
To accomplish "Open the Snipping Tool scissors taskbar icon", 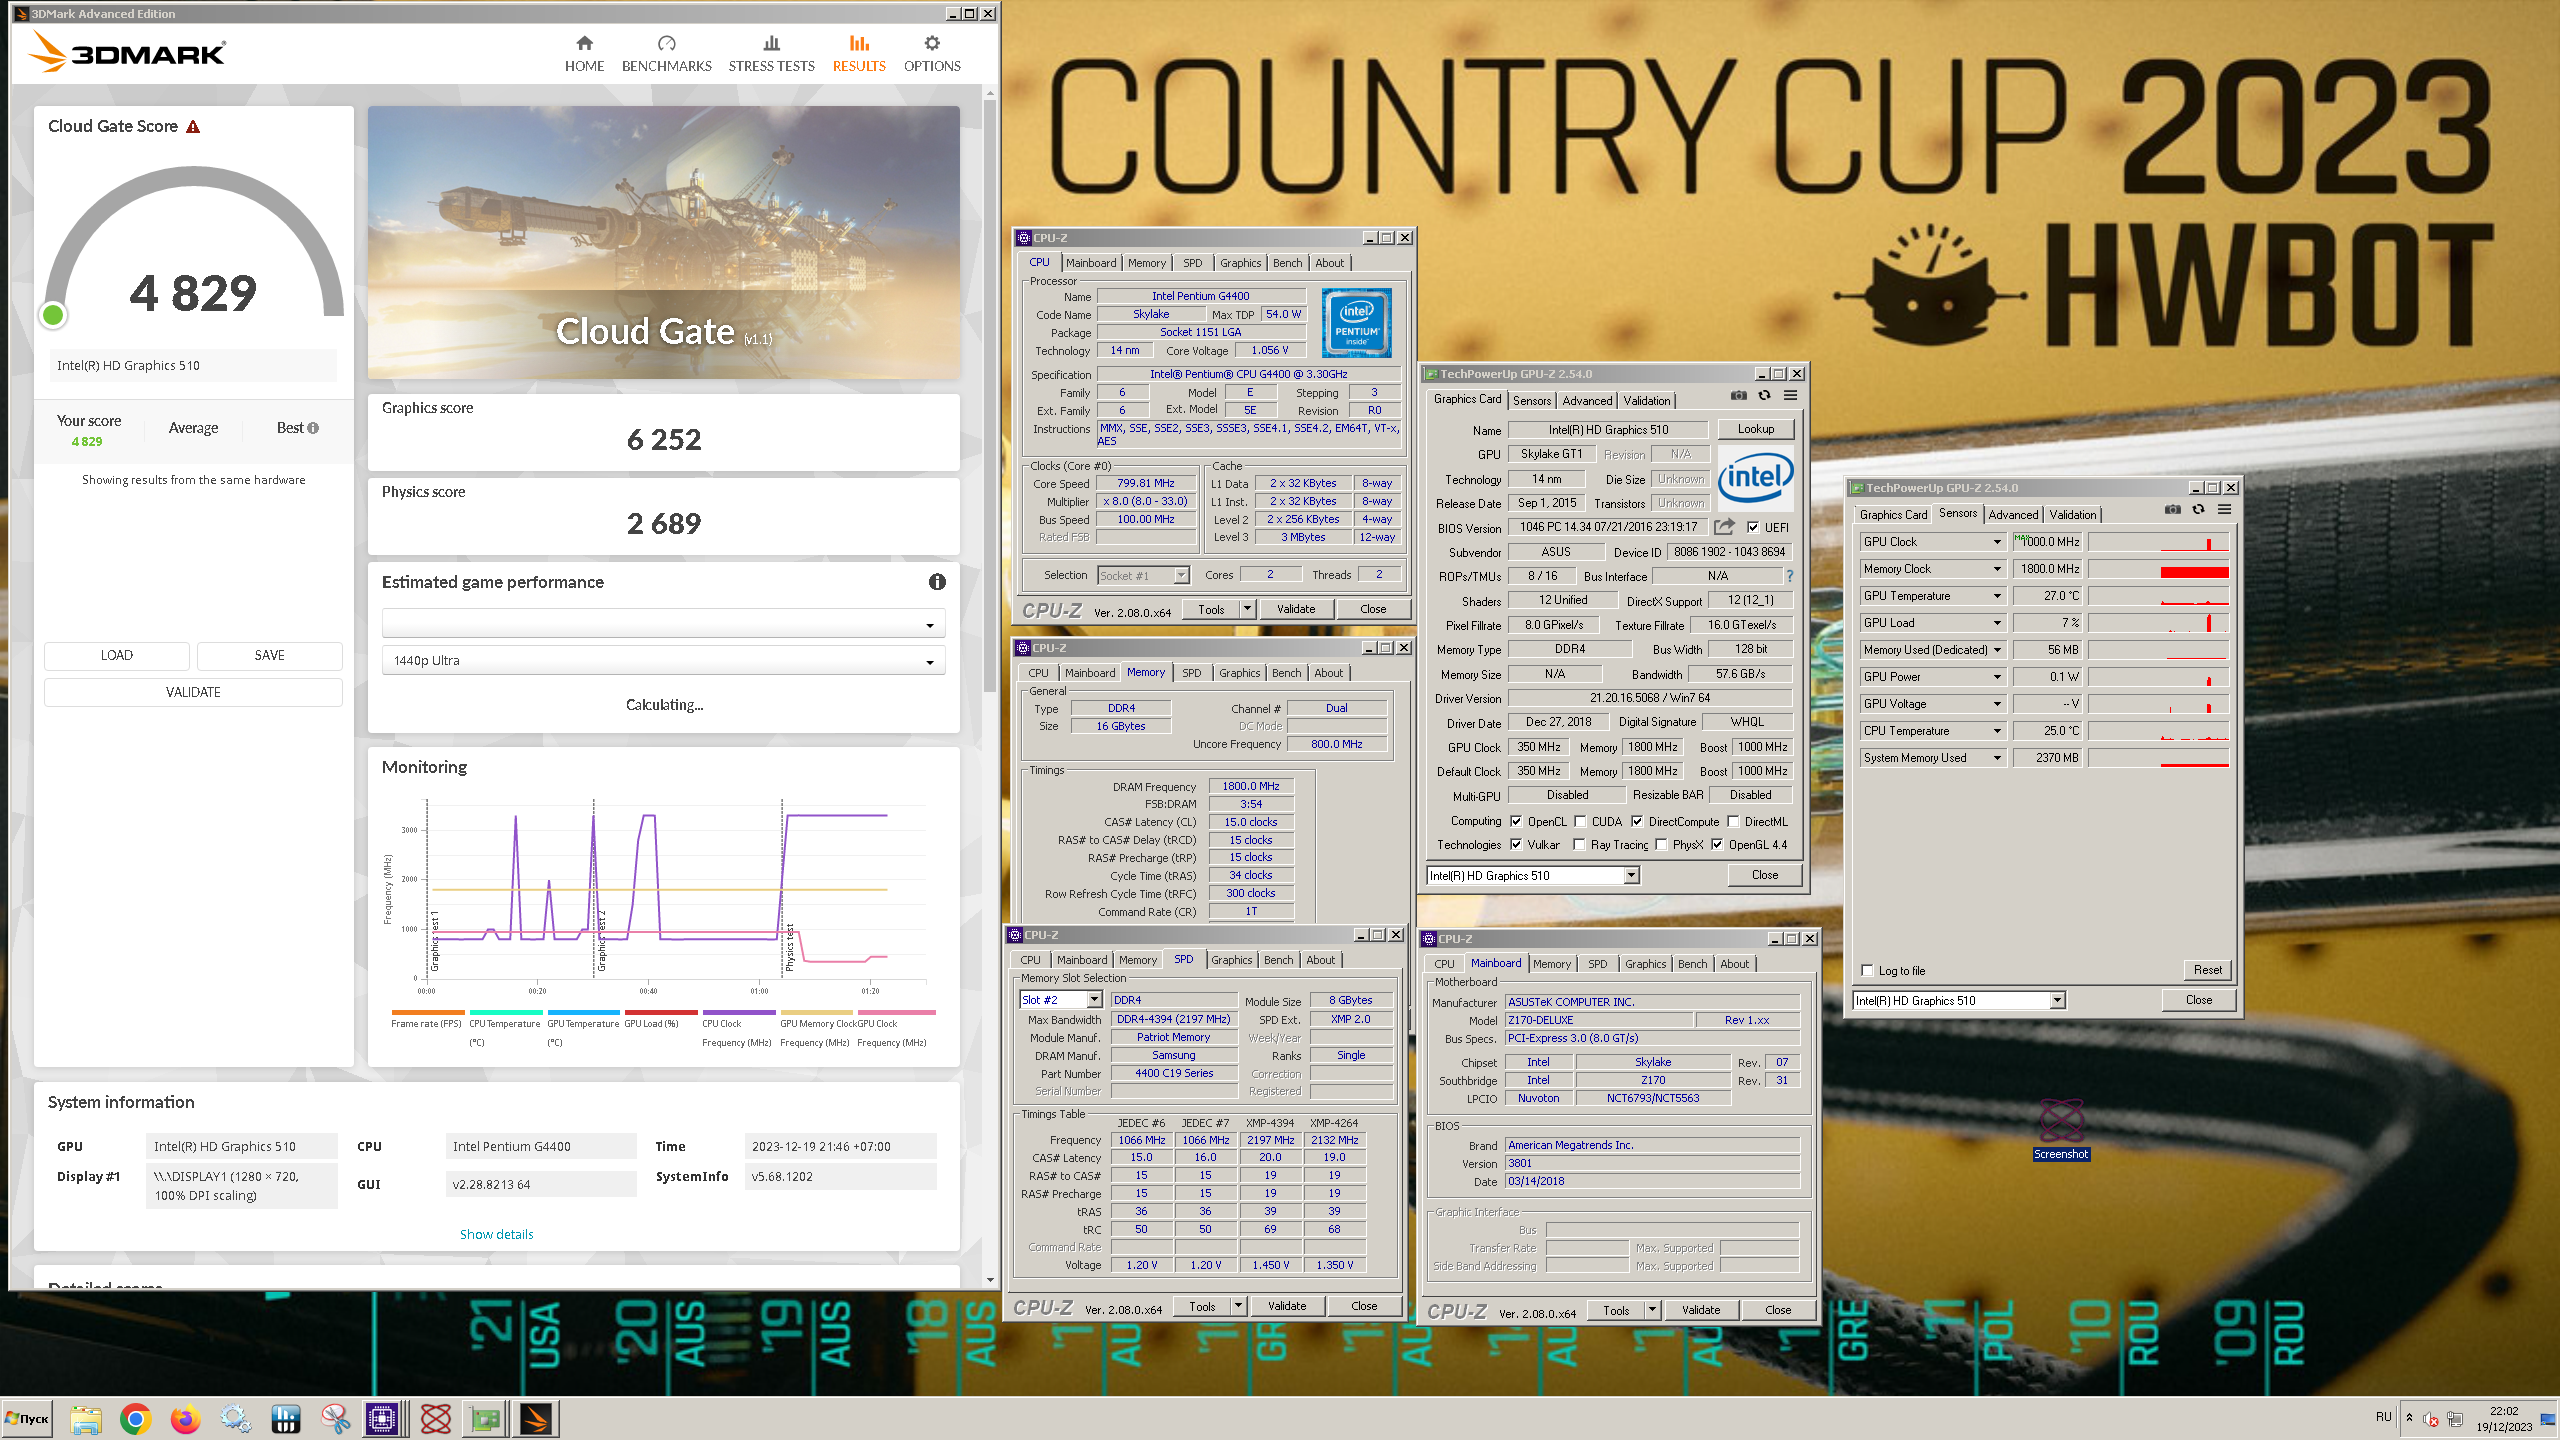I will [x=336, y=1419].
